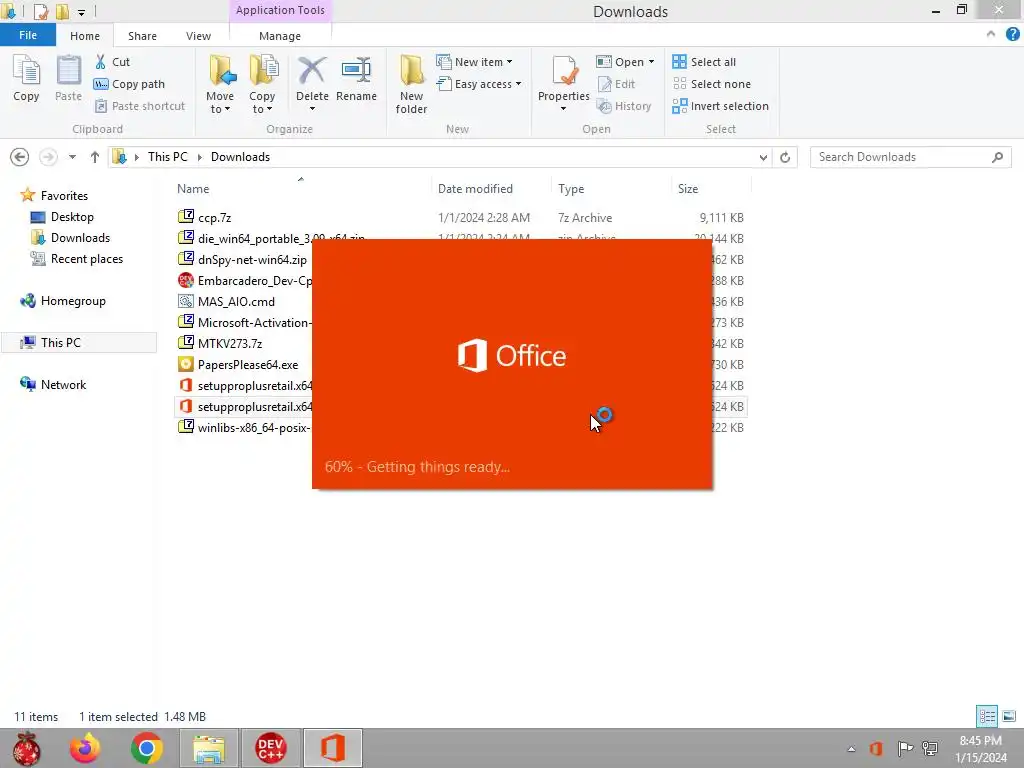Screen dimensions: 1024x768
Task: Select Downloads in navigation pane
Action: [x=80, y=238]
